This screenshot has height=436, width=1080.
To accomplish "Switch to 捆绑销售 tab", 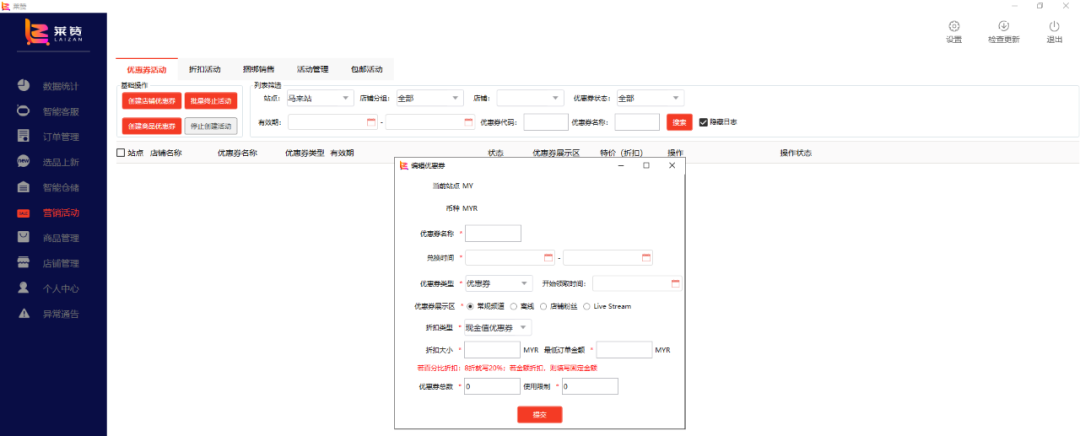I will (x=258, y=69).
